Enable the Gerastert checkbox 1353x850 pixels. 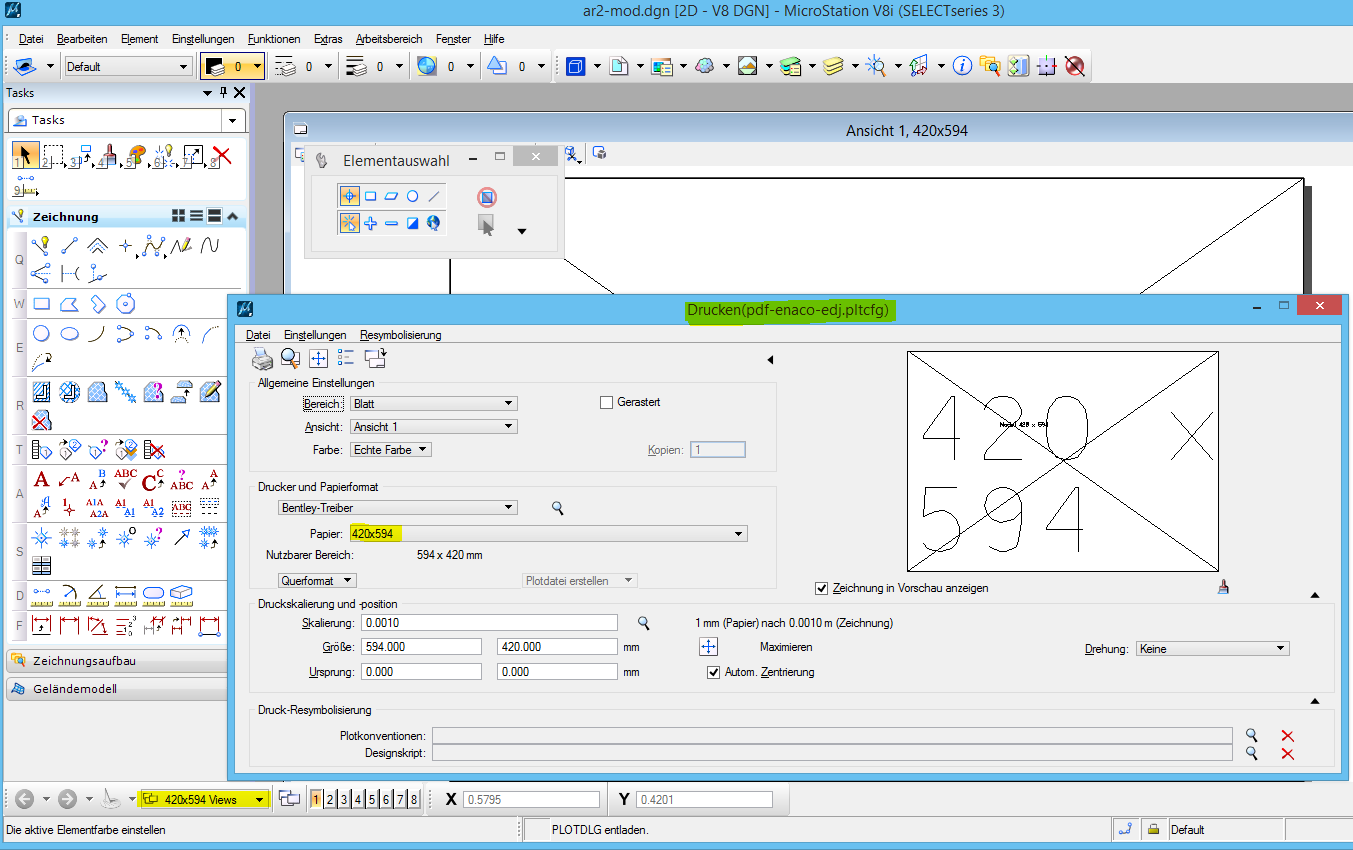[606, 402]
